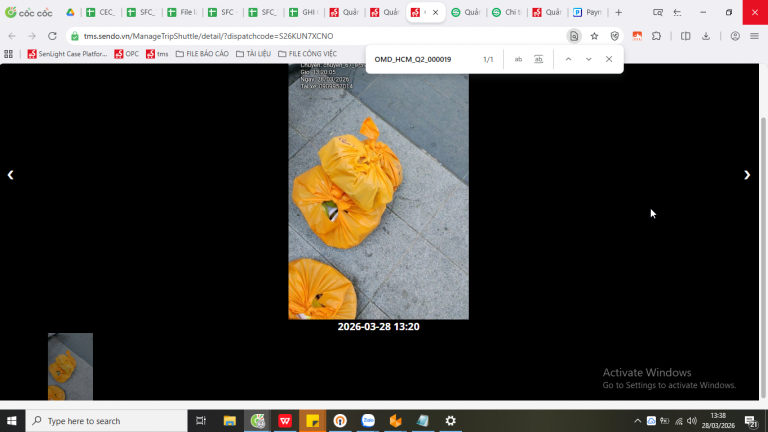Image resolution: width=768 pixels, height=432 pixels.
Task: Click the browser forward arrow
Action: coord(32,36)
